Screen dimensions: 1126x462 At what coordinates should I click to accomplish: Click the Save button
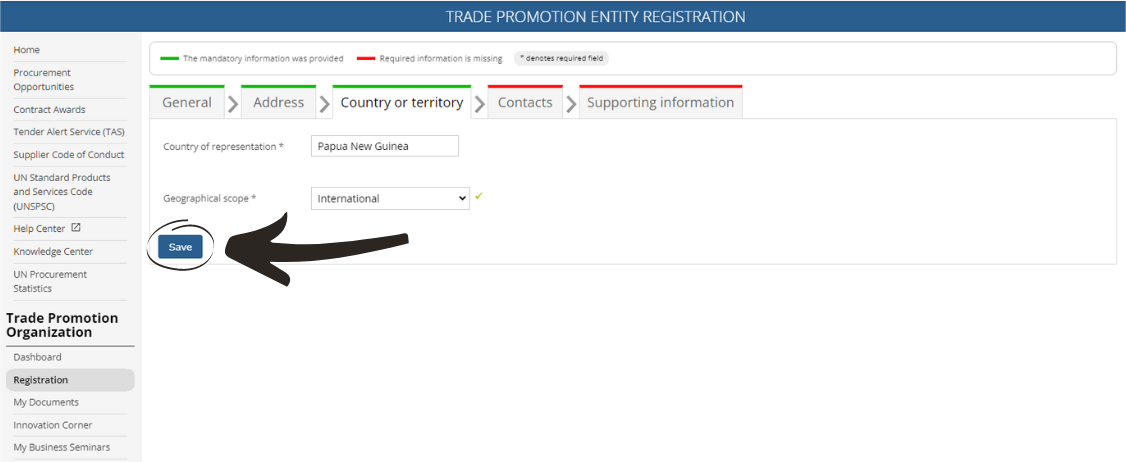tap(180, 247)
